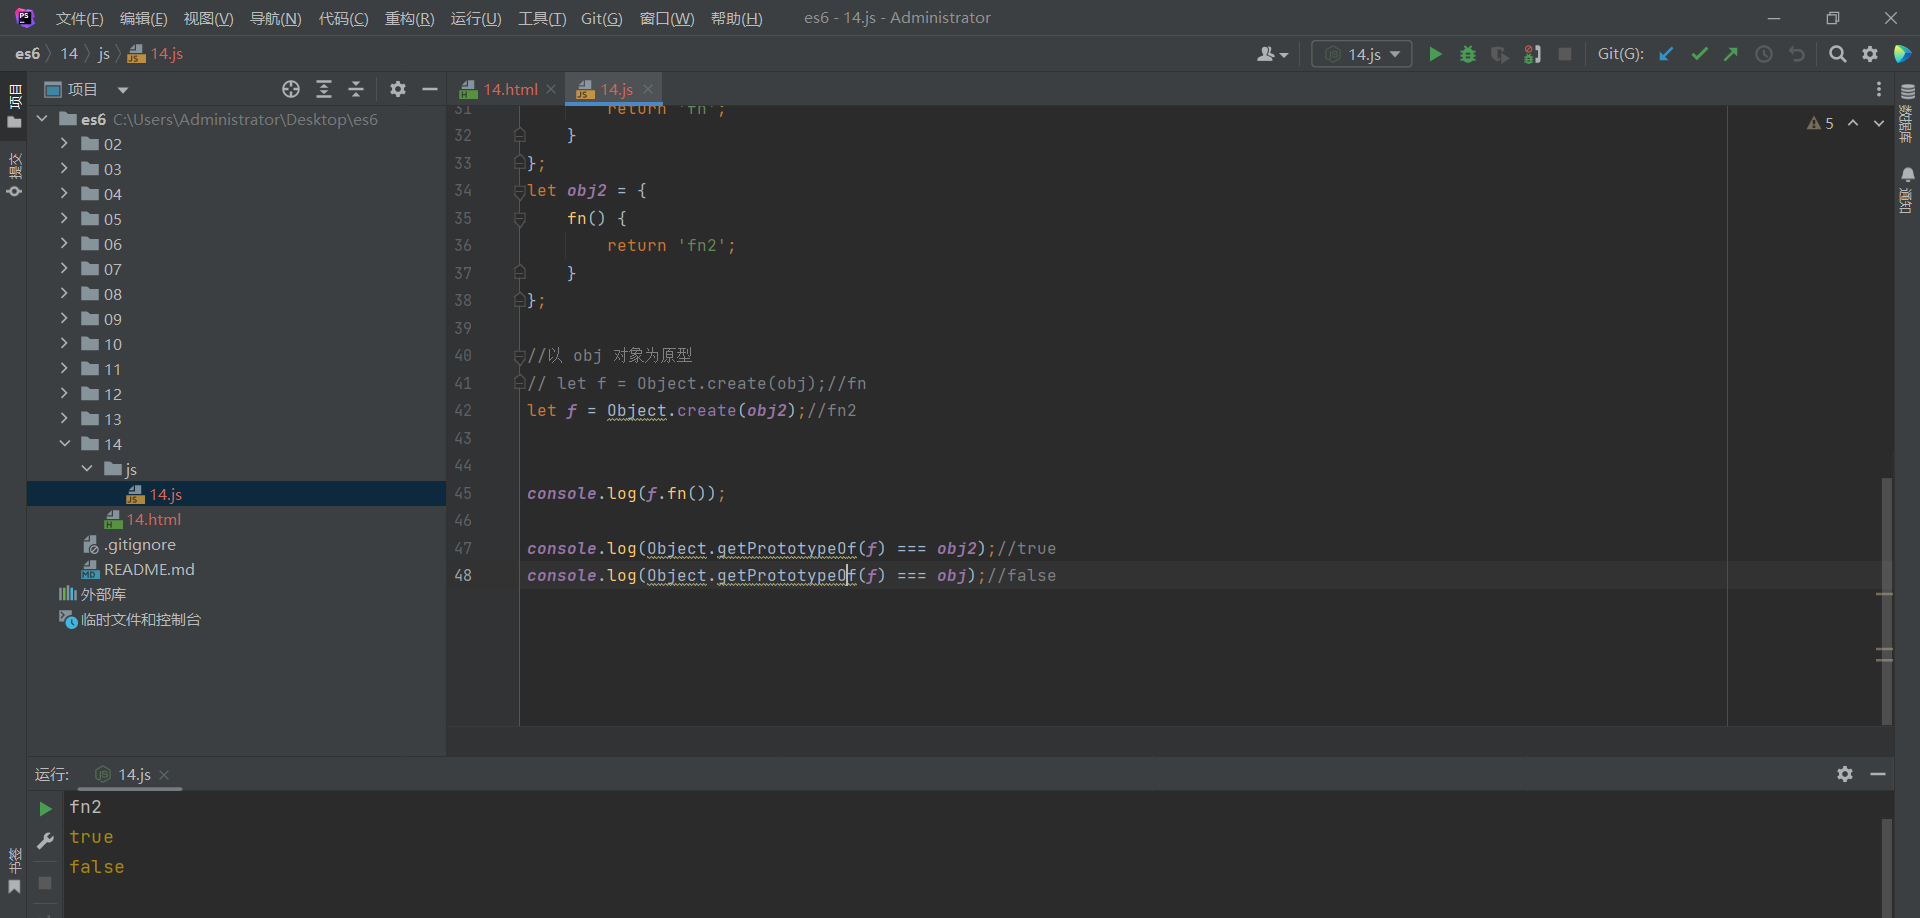Update project from Git
1920x918 pixels.
tap(1666, 54)
